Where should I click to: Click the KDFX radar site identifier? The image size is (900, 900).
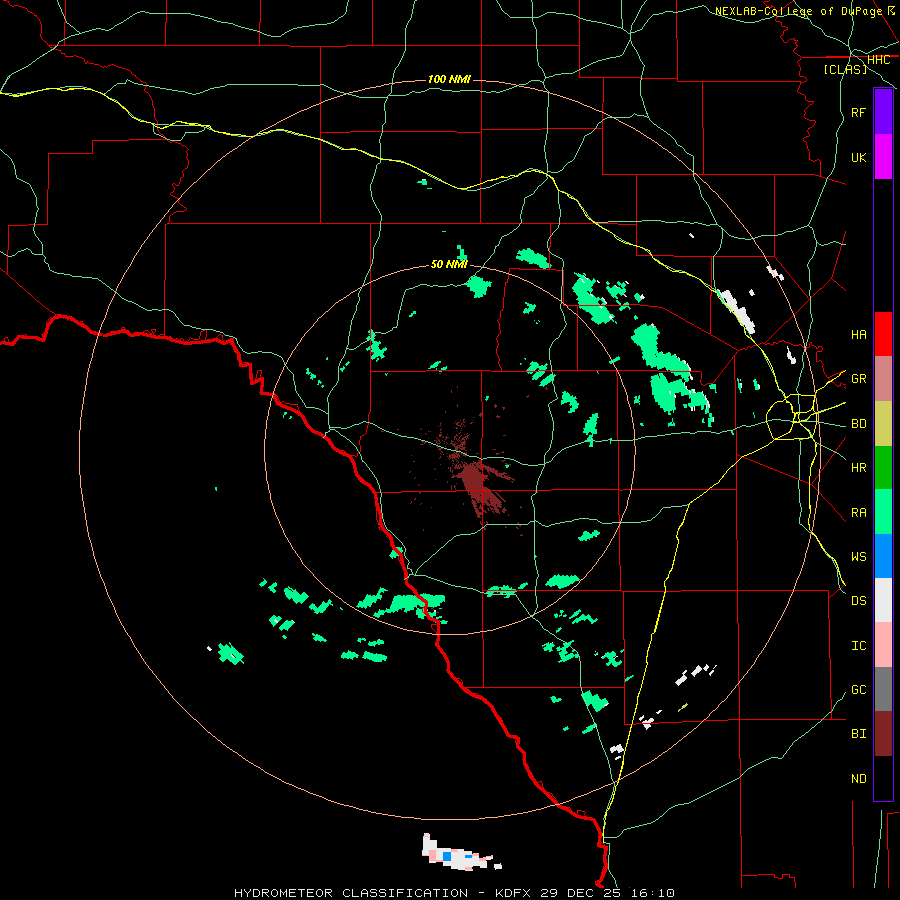pyautogui.click(x=514, y=893)
